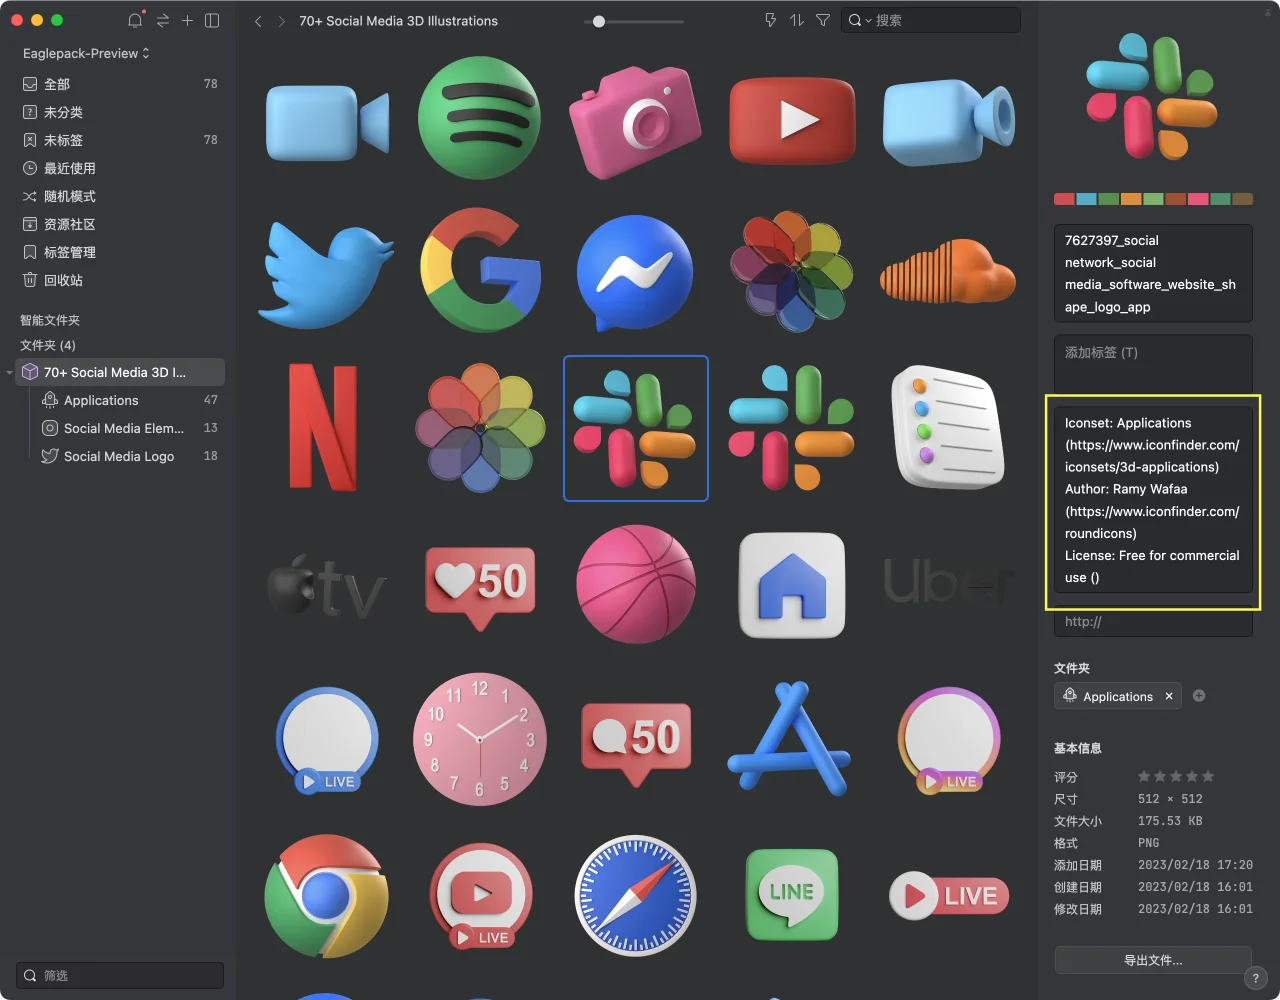
Task: Click the 添加标签 tag field
Action: click(x=1153, y=365)
